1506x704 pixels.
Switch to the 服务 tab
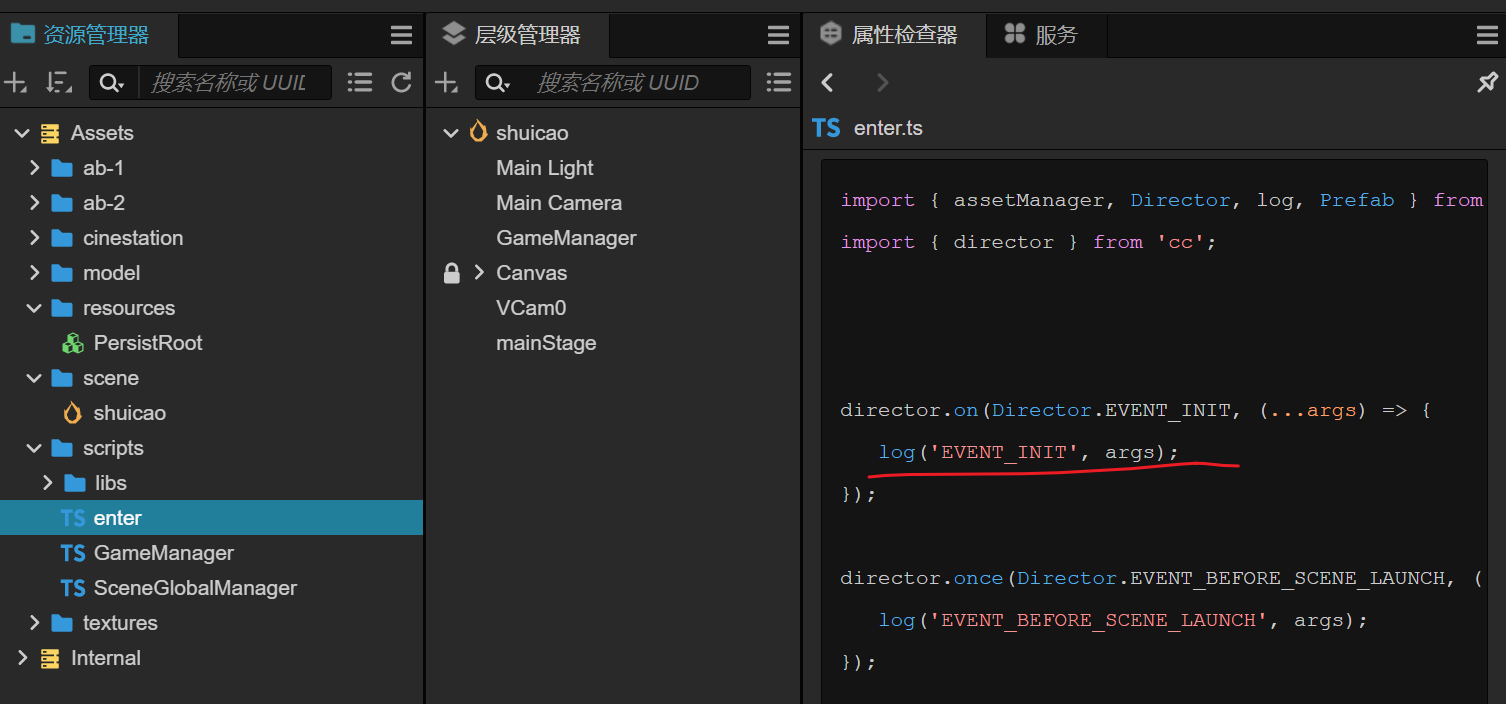[1043, 36]
